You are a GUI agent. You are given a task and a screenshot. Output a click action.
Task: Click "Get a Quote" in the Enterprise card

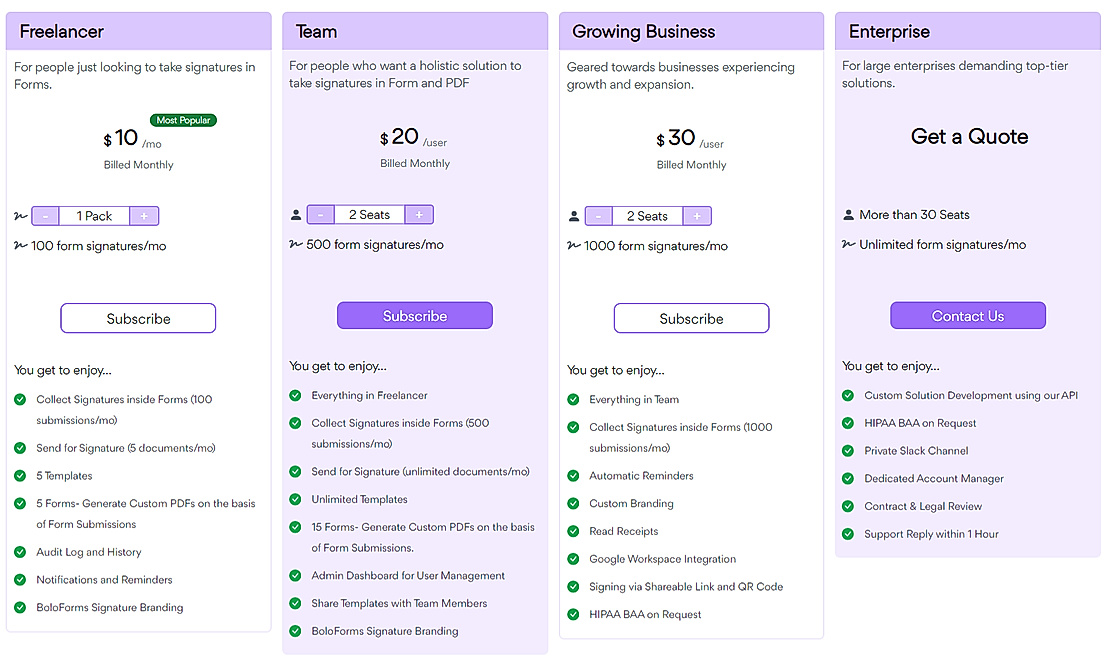coord(967,137)
